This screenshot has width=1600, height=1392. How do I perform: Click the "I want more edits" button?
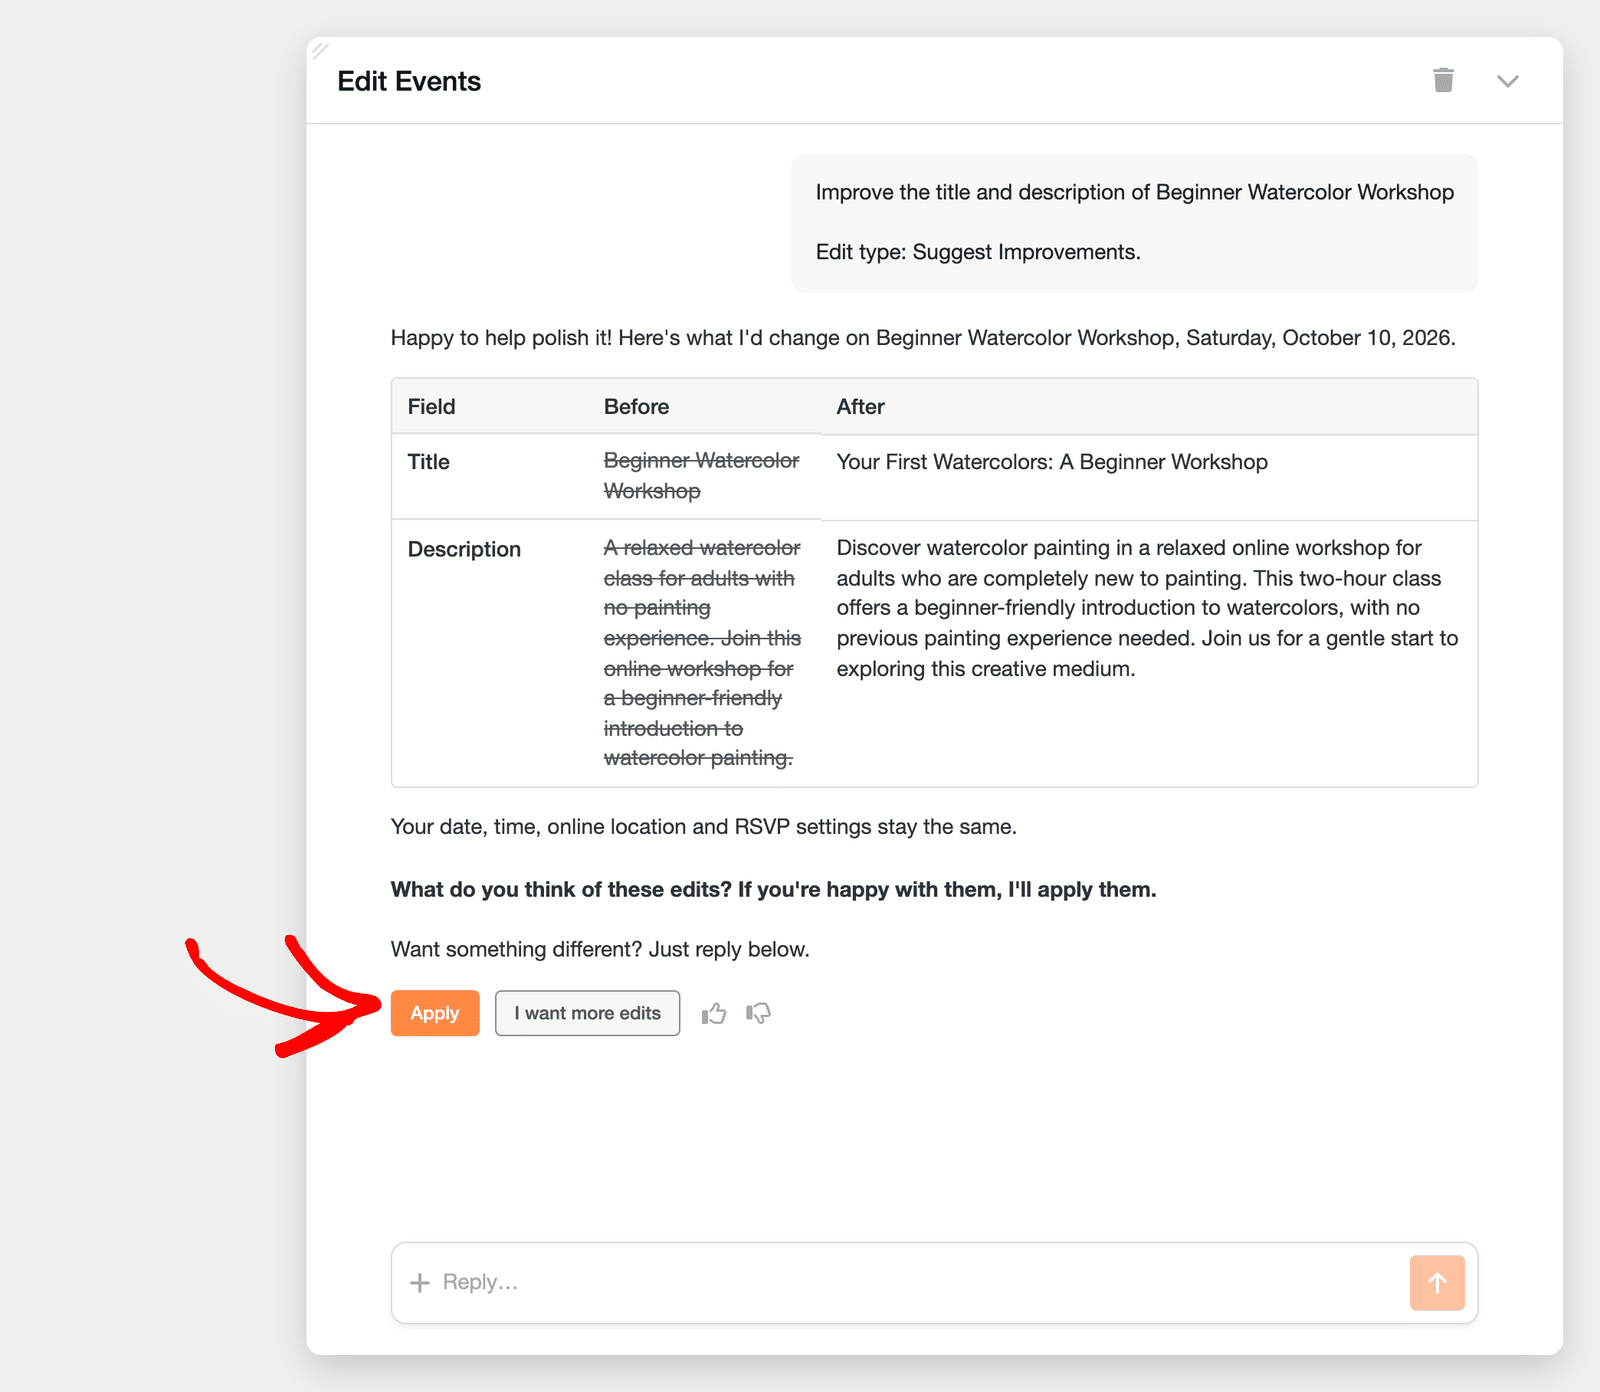pos(587,1013)
